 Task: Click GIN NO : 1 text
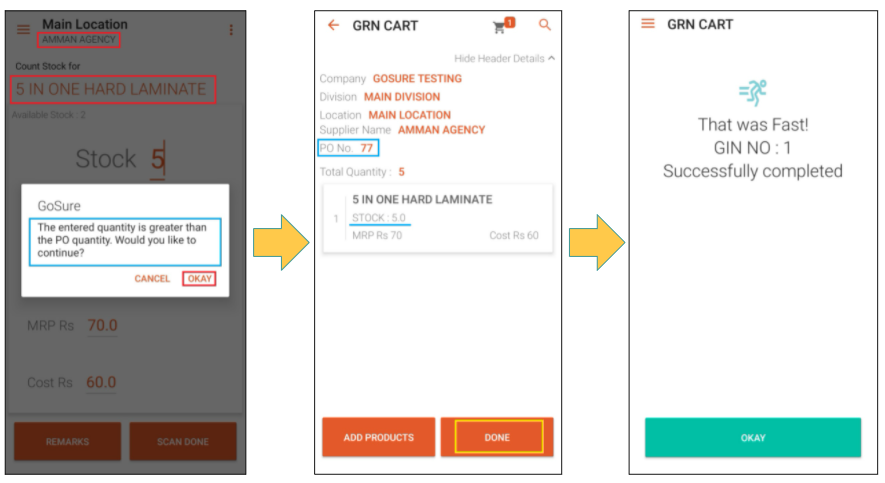(752, 148)
